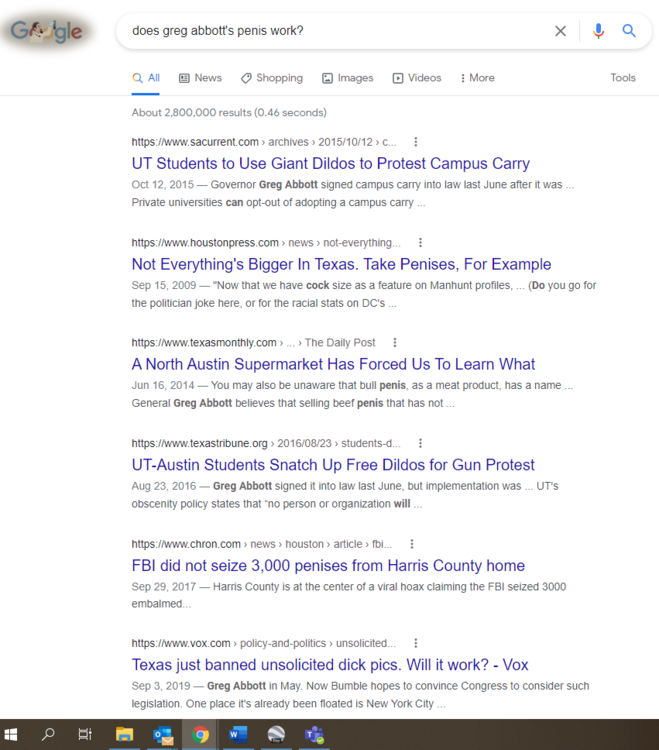Screen dimensions: 659x750
Task: Switch to the News tab
Action: (200, 78)
